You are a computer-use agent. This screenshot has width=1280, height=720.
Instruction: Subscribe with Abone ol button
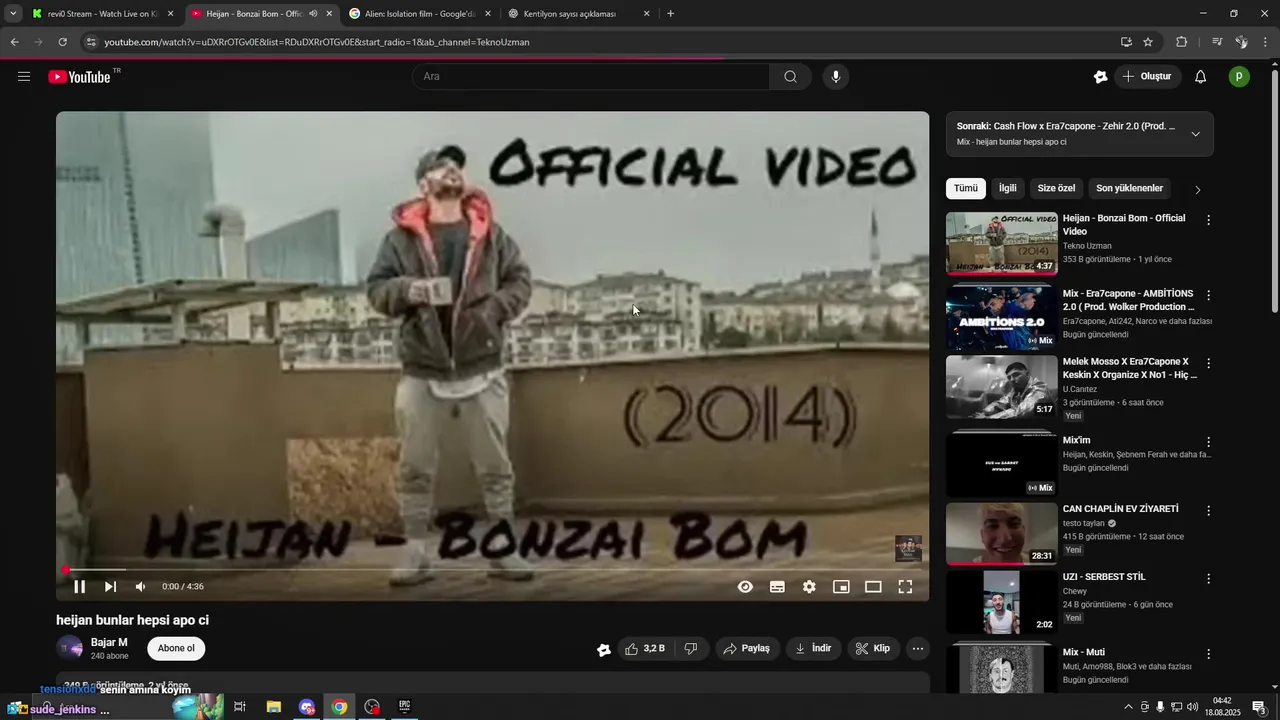(176, 648)
